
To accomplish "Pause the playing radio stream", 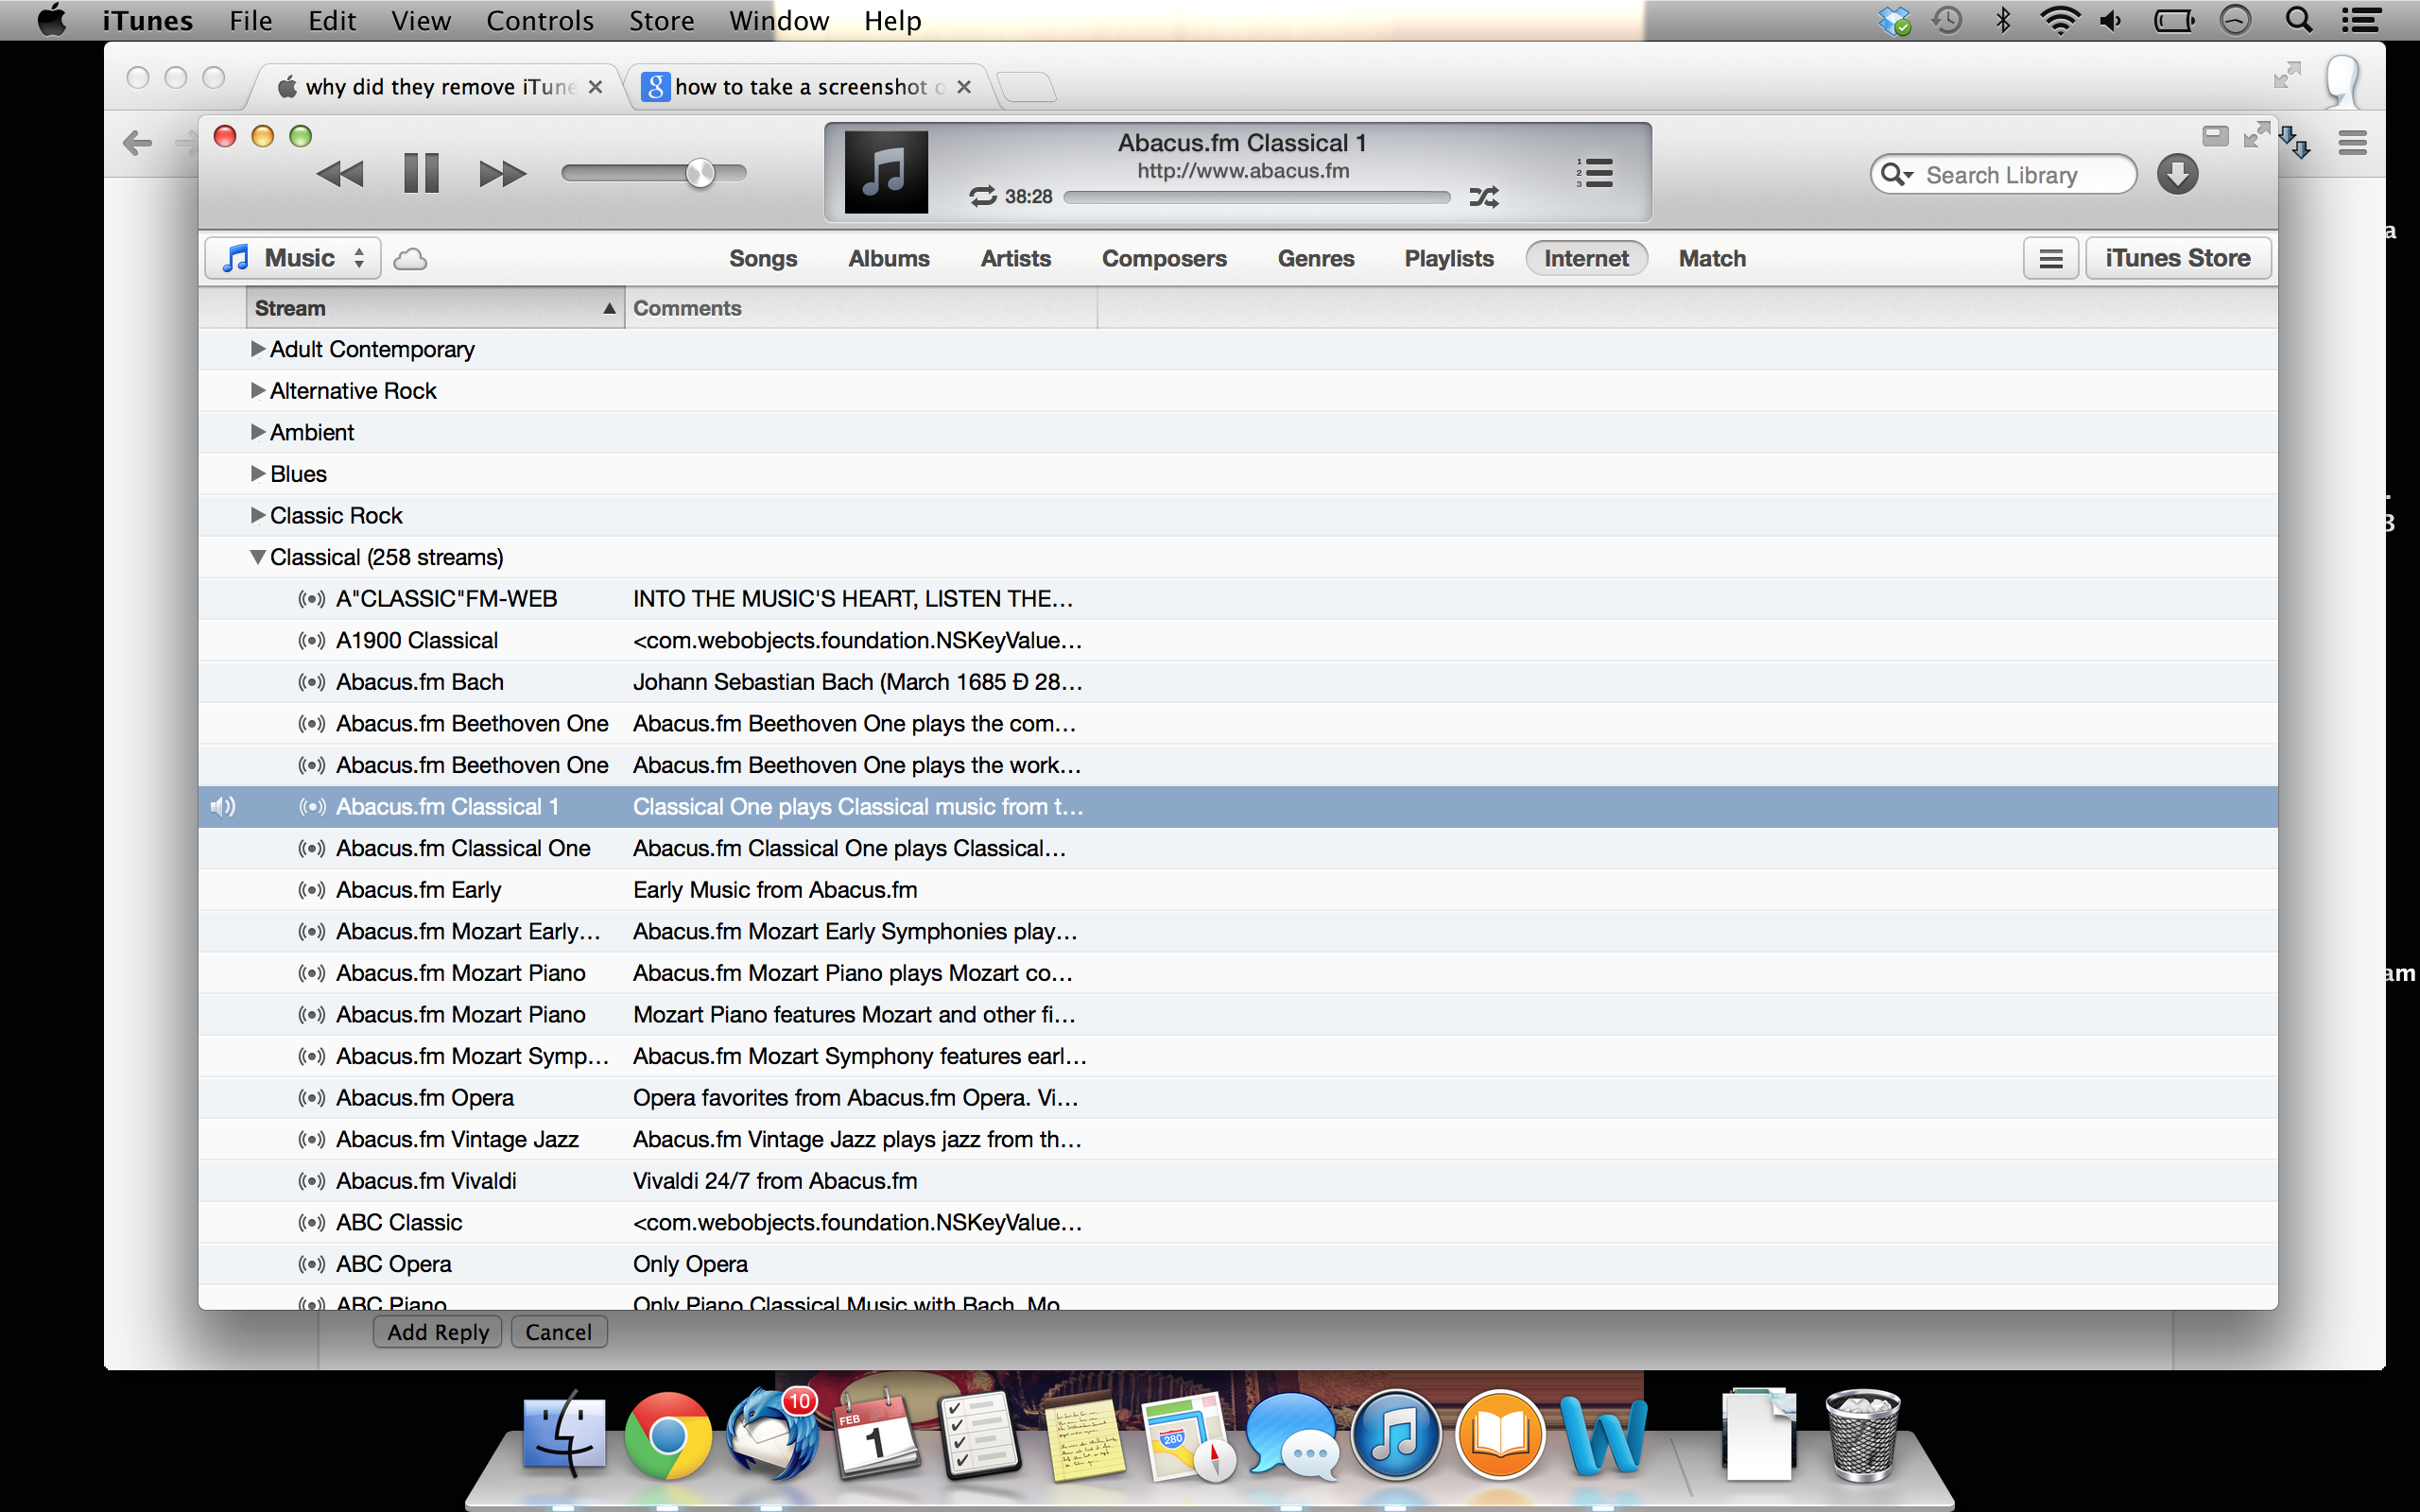I will 421,174.
